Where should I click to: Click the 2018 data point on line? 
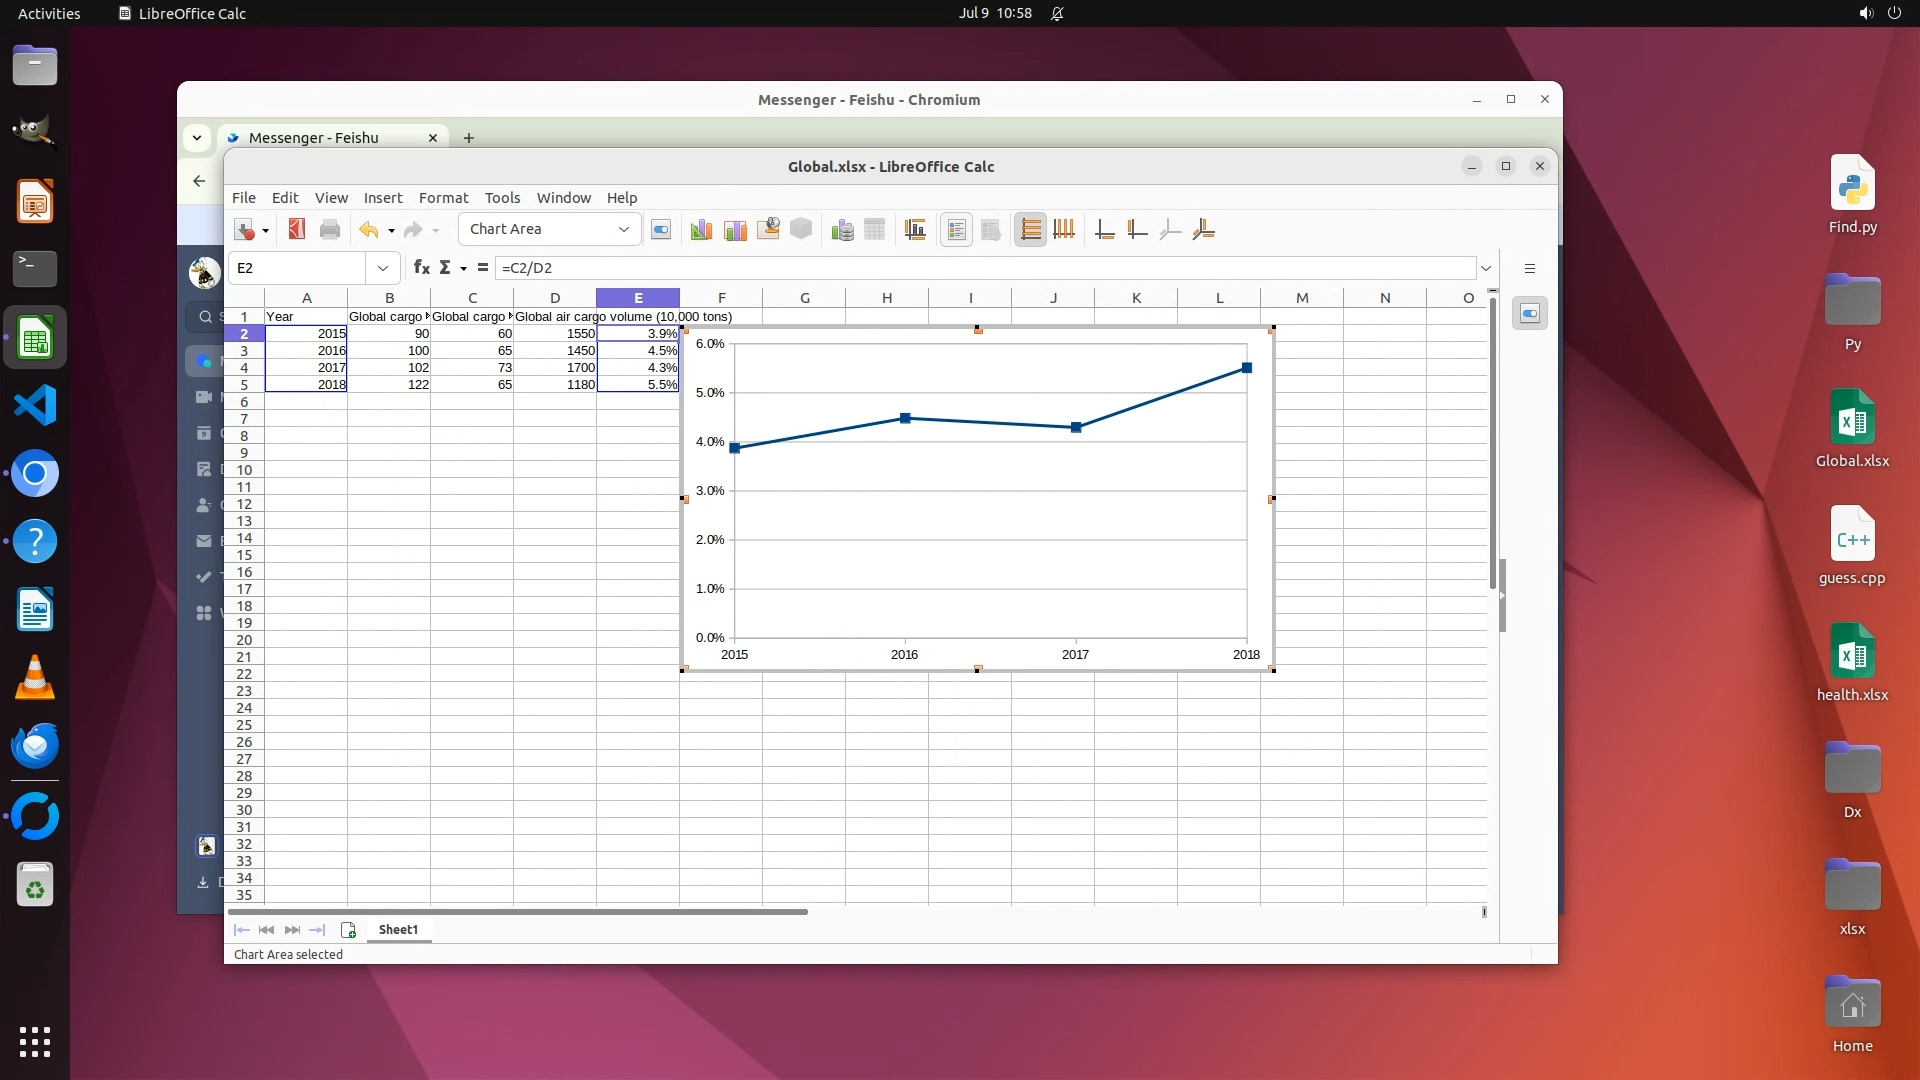1246,368
